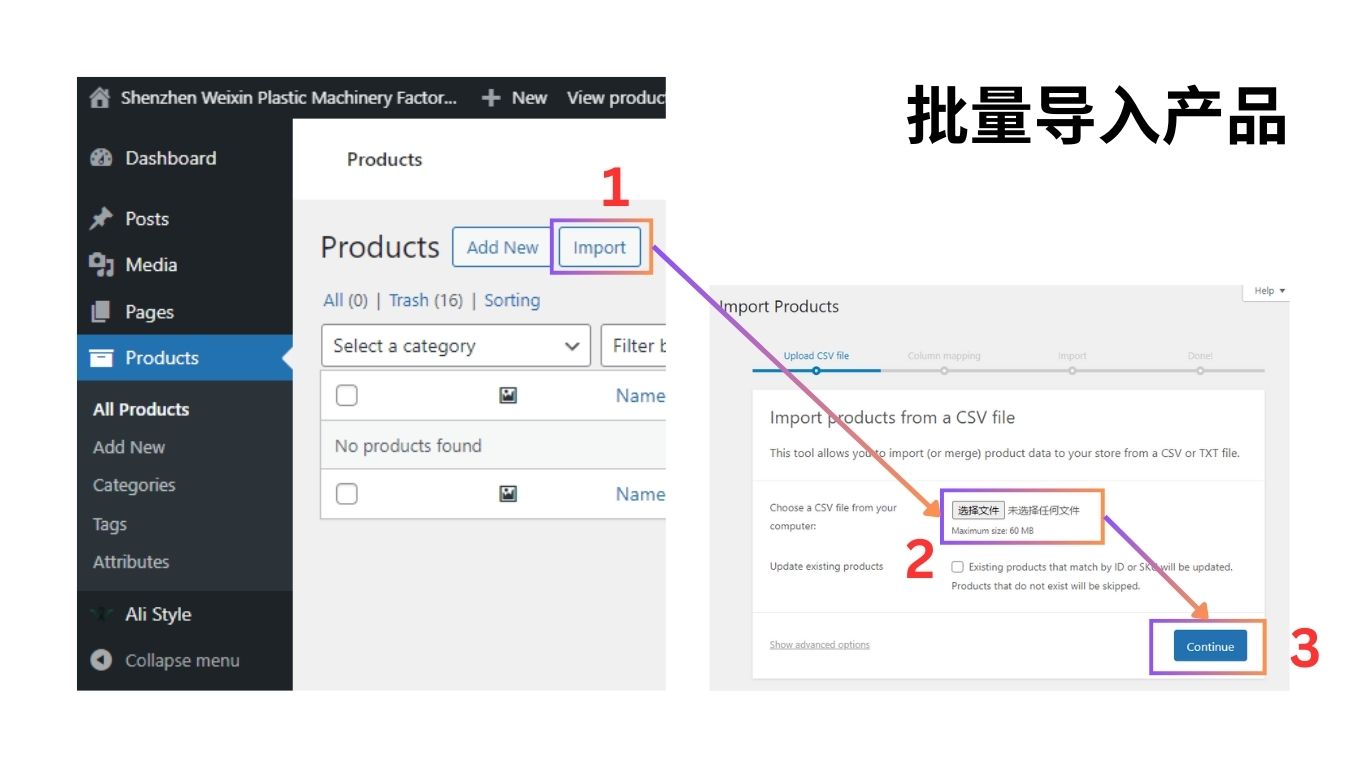Click the home icon in admin bar
The height and width of the screenshot is (768, 1366).
pos(99,98)
